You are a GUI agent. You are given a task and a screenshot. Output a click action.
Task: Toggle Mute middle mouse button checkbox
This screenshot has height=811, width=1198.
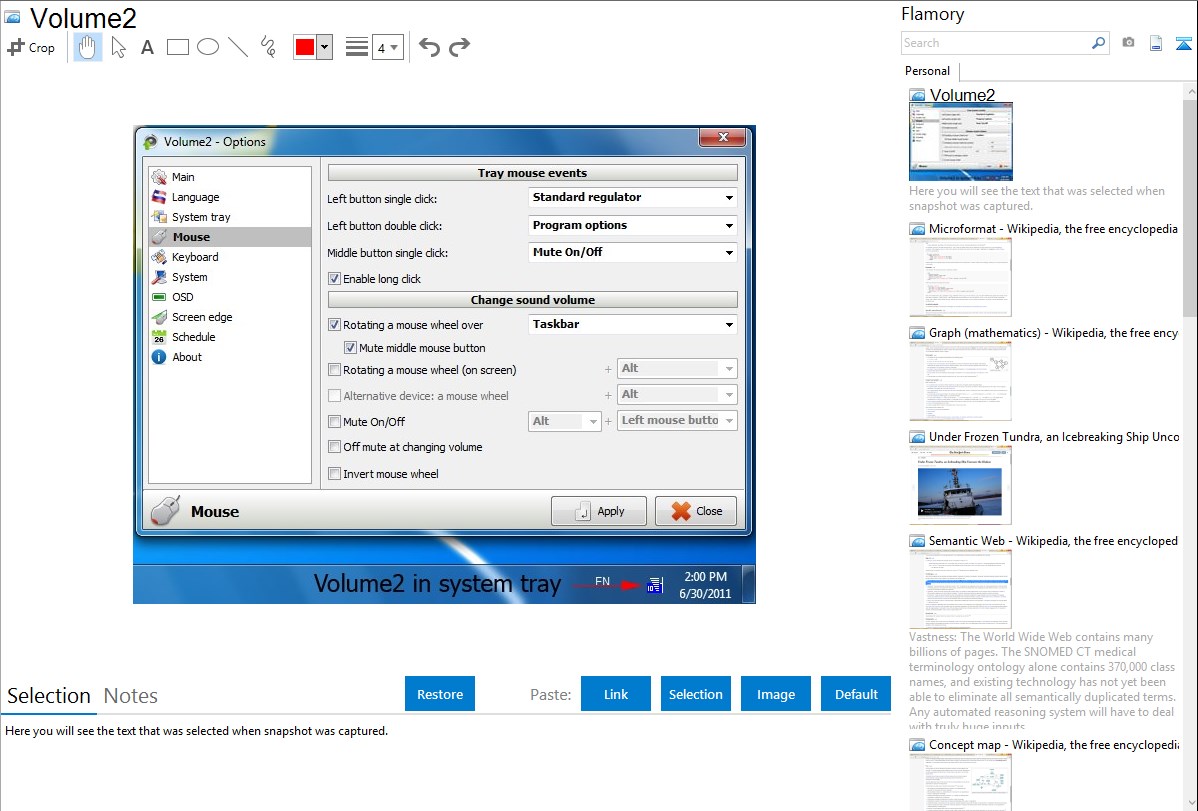[x=350, y=348]
